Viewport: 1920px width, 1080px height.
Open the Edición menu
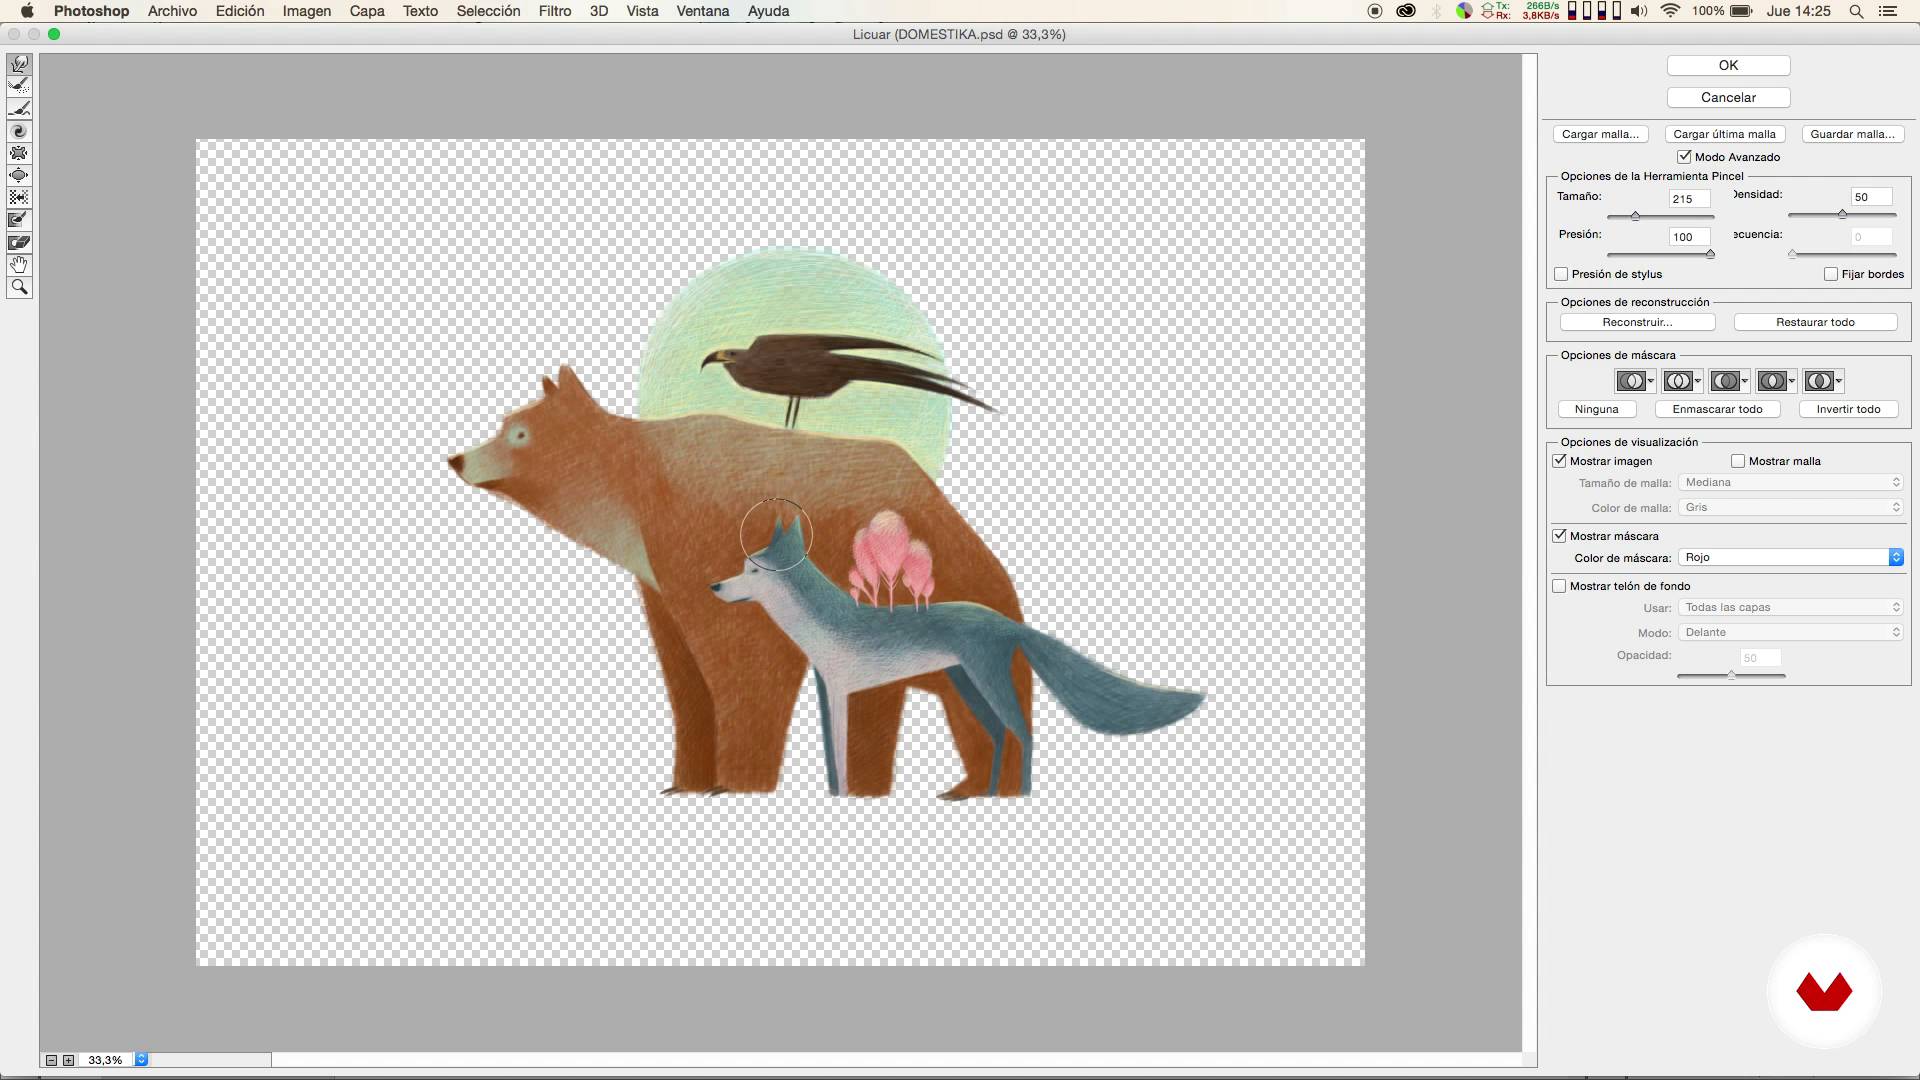(x=240, y=11)
